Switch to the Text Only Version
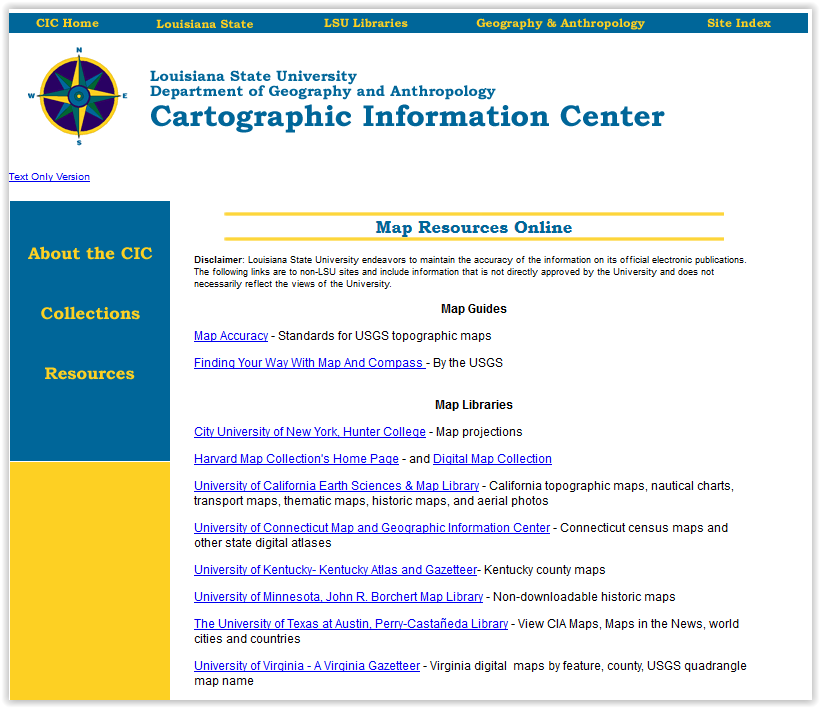The height and width of the screenshot is (708, 820). tap(49, 177)
